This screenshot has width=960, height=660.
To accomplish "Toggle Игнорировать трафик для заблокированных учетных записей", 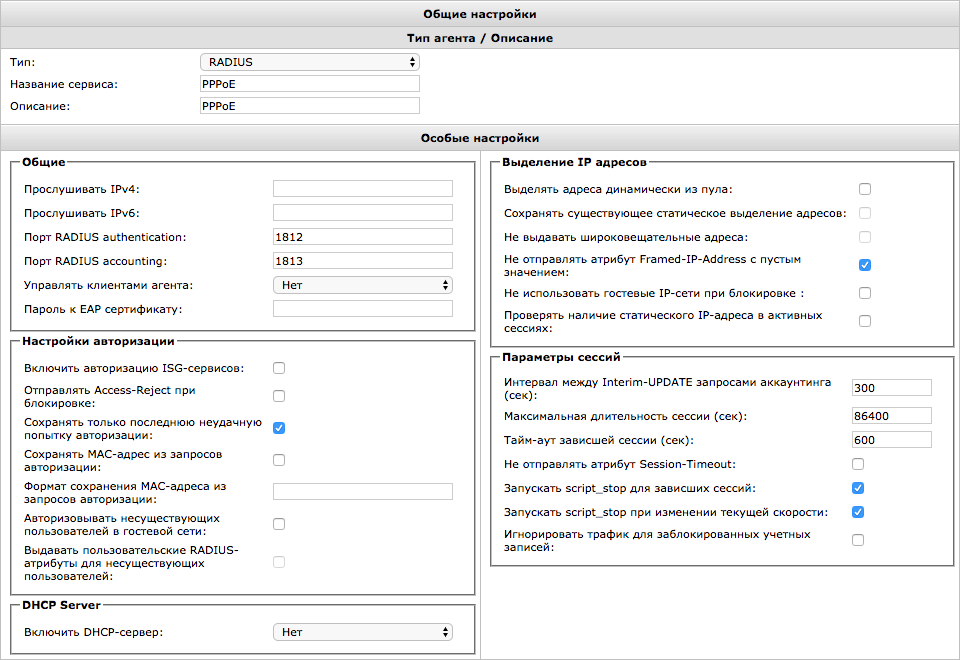I will [x=858, y=540].
